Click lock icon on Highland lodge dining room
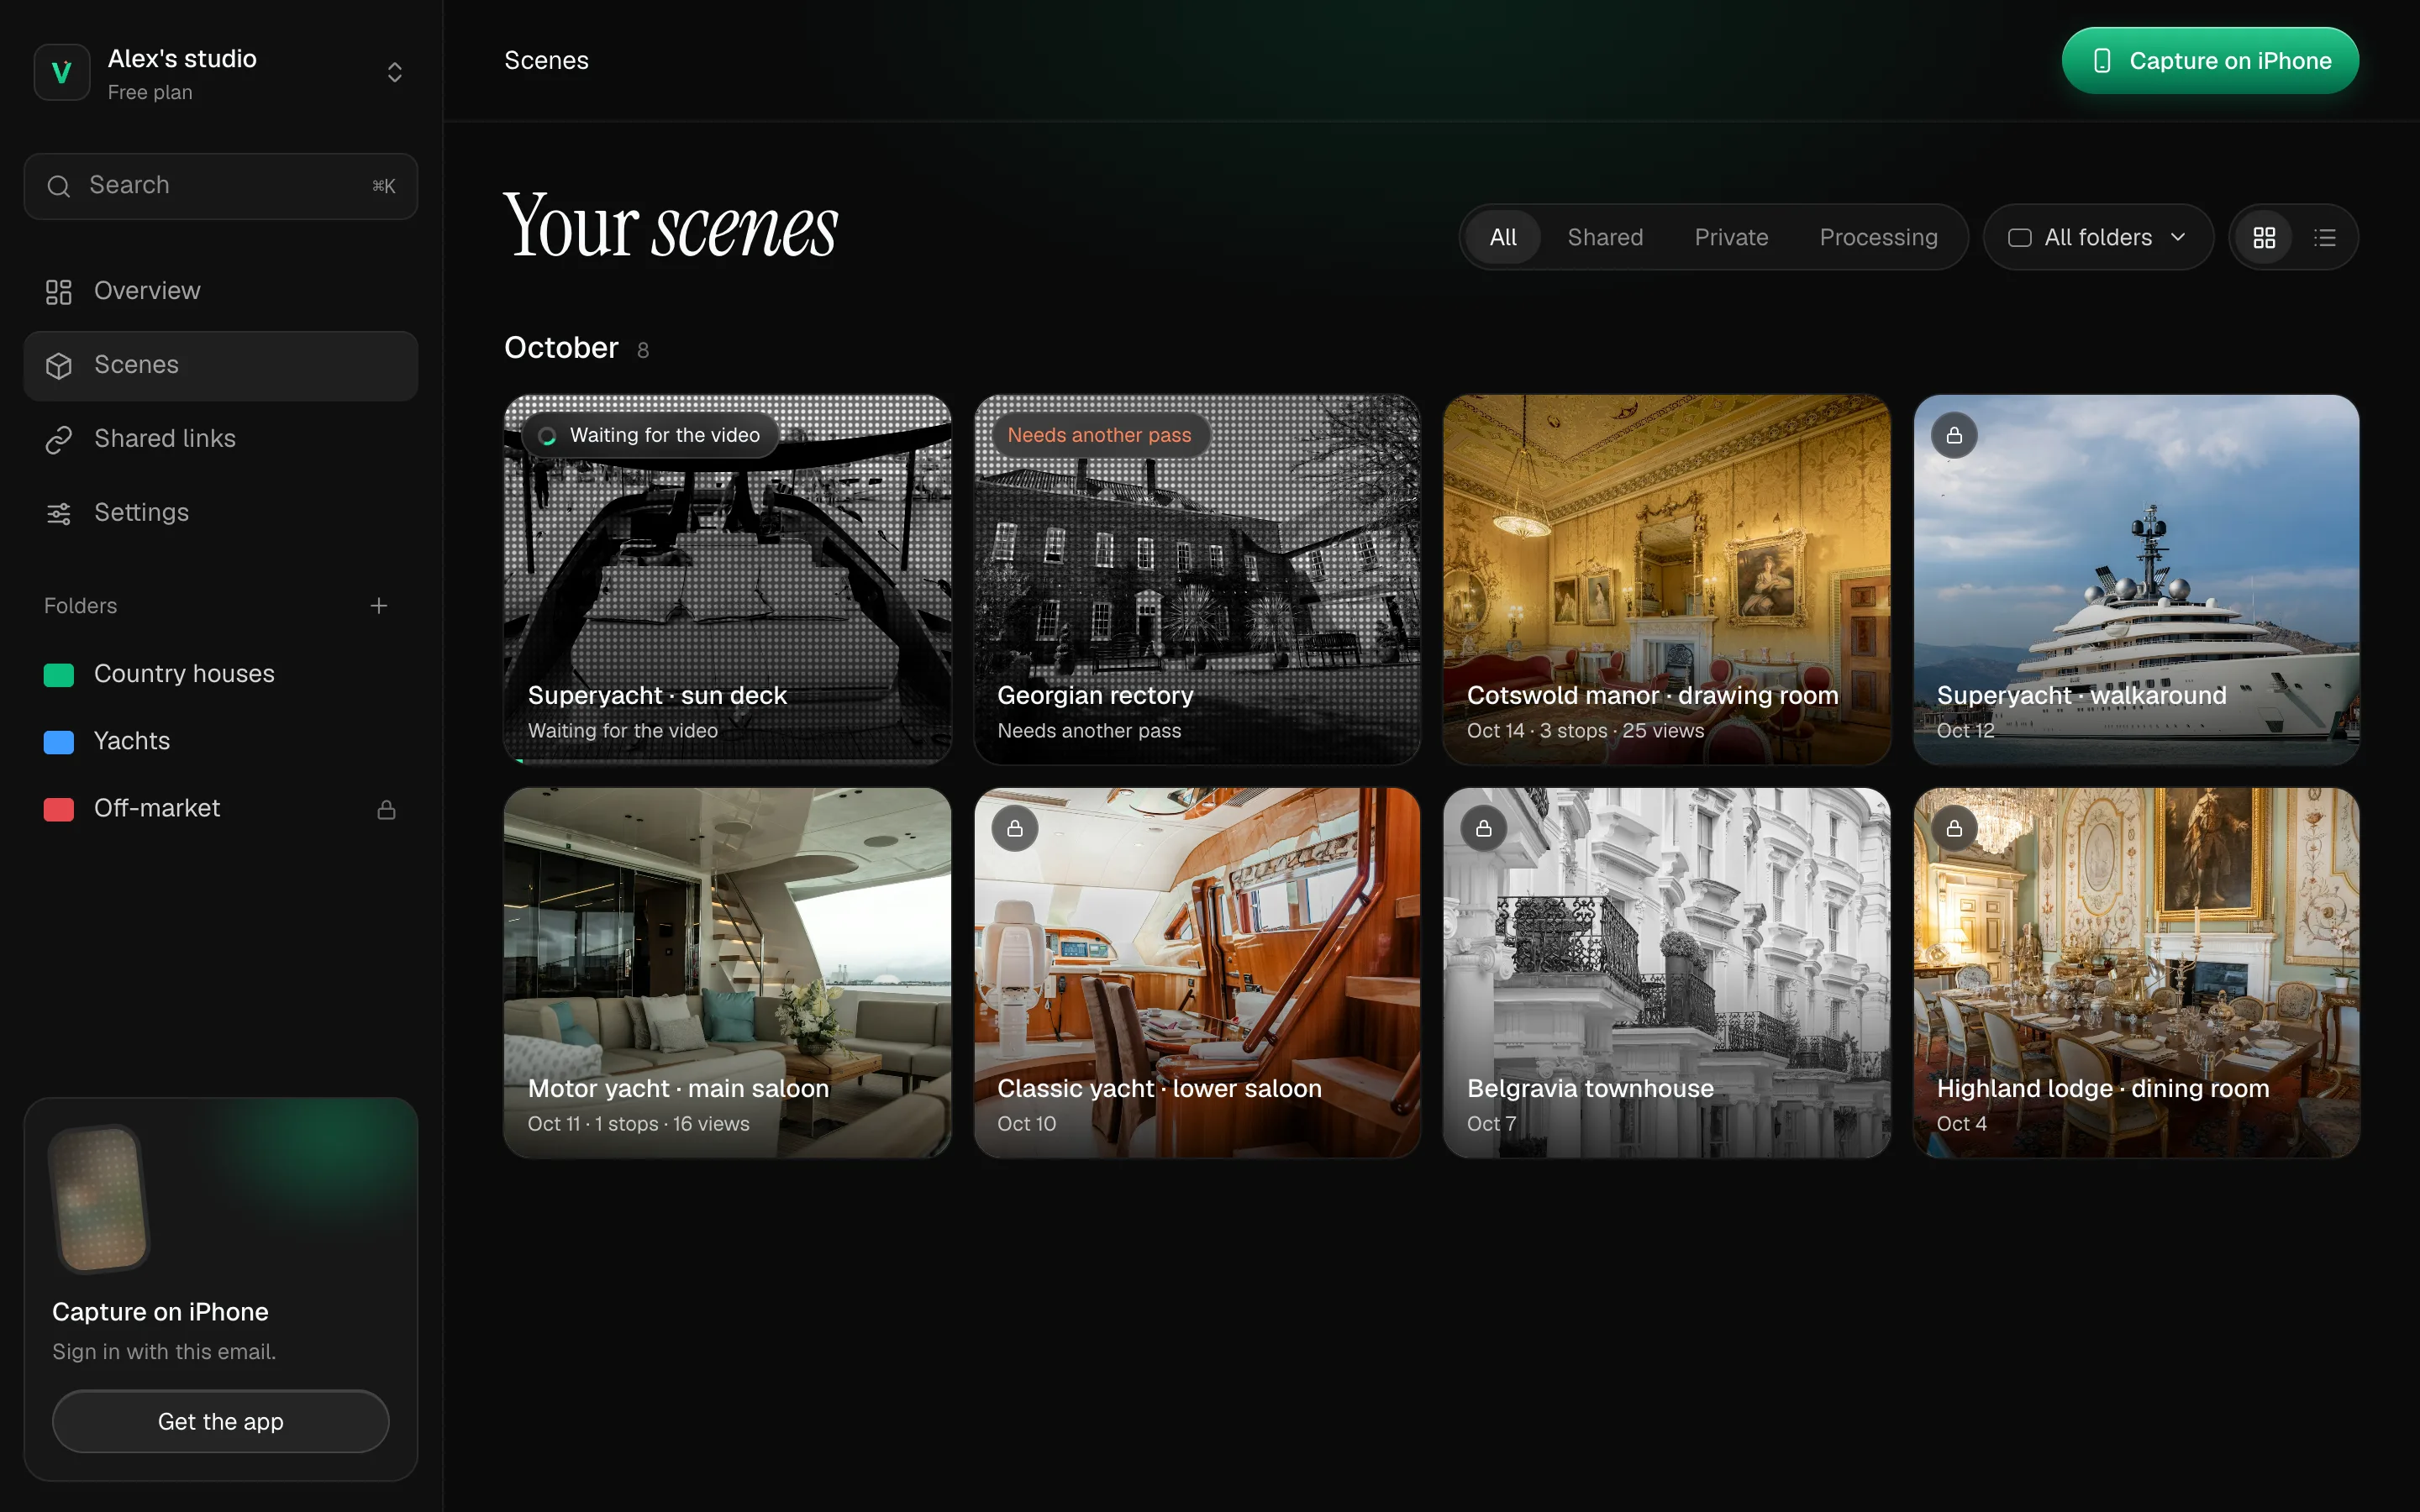The height and width of the screenshot is (1512, 2420). pyautogui.click(x=1954, y=829)
